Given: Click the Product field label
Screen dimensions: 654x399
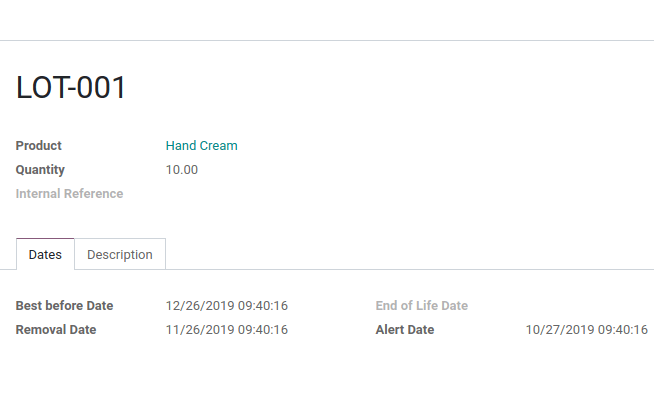Looking at the screenshot, I should (x=38, y=146).
